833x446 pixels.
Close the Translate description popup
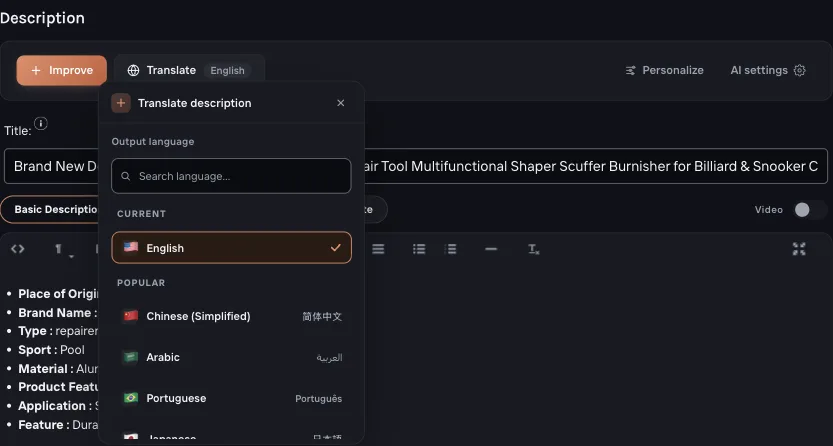[x=341, y=103]
